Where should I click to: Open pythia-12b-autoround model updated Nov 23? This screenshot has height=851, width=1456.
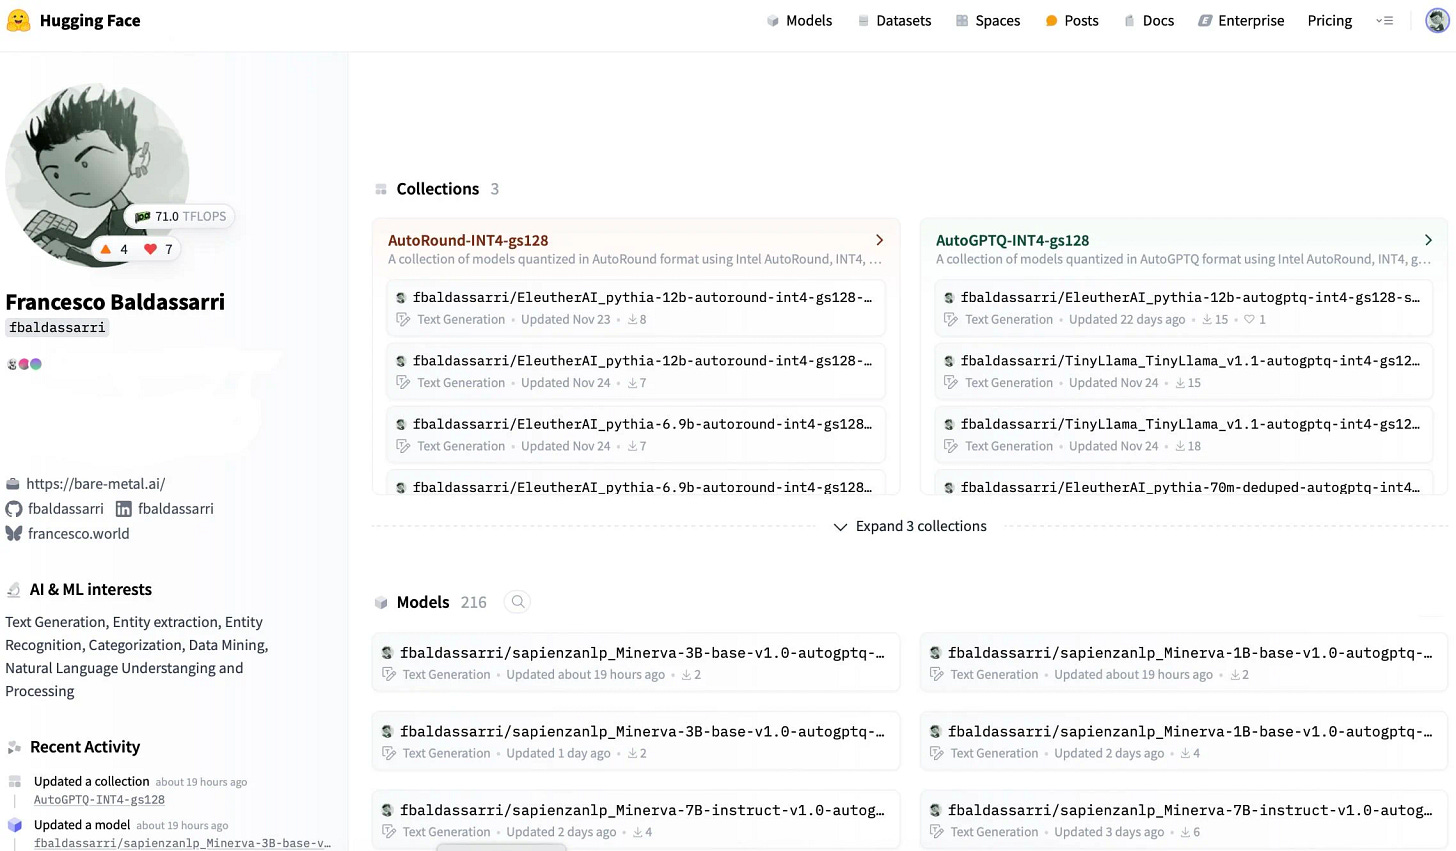[x=636, y=308]
